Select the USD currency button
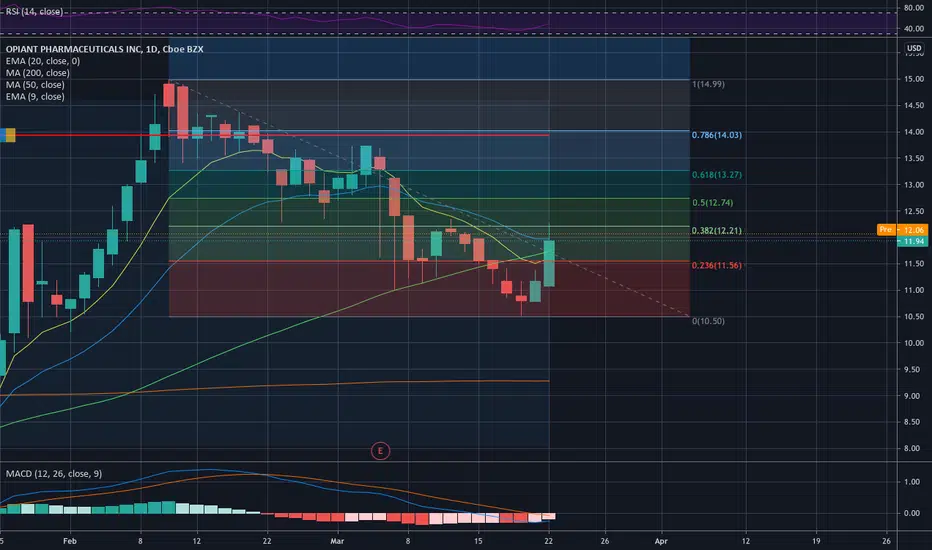Viewport: 932px width, 550px height. click(914, 48)
